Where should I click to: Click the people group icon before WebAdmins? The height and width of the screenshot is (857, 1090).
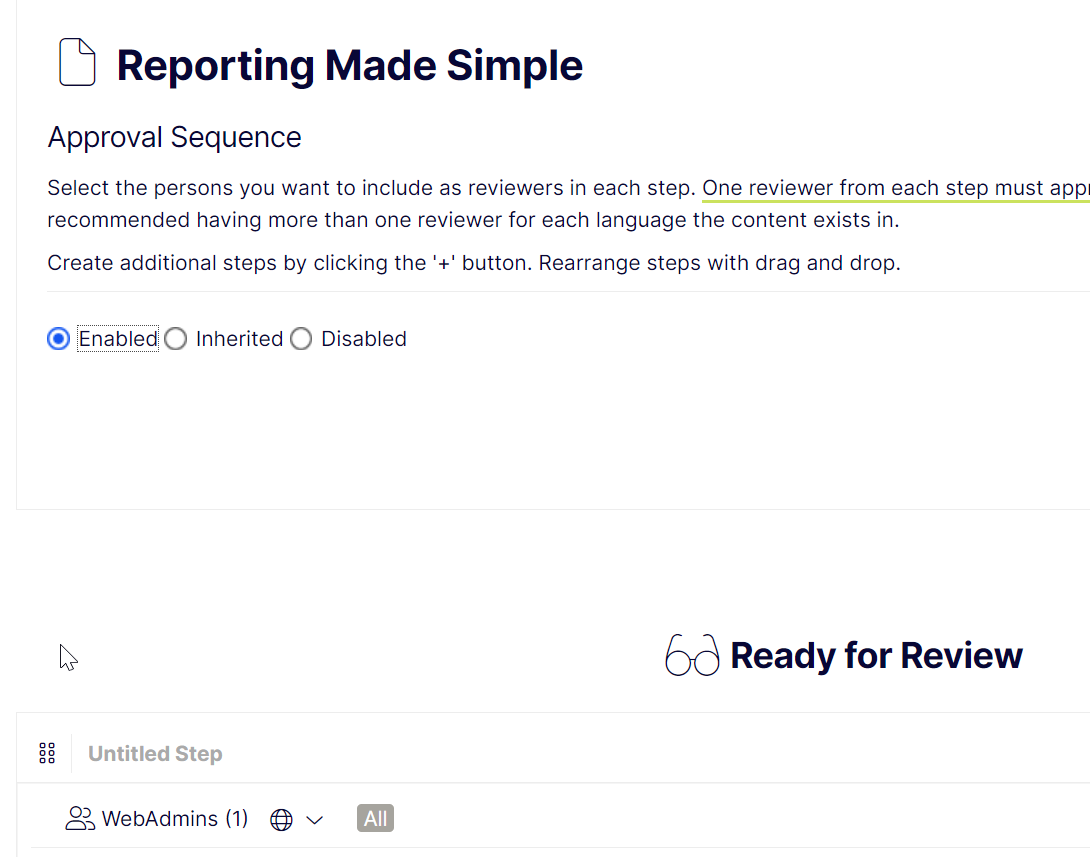point(79,819)
